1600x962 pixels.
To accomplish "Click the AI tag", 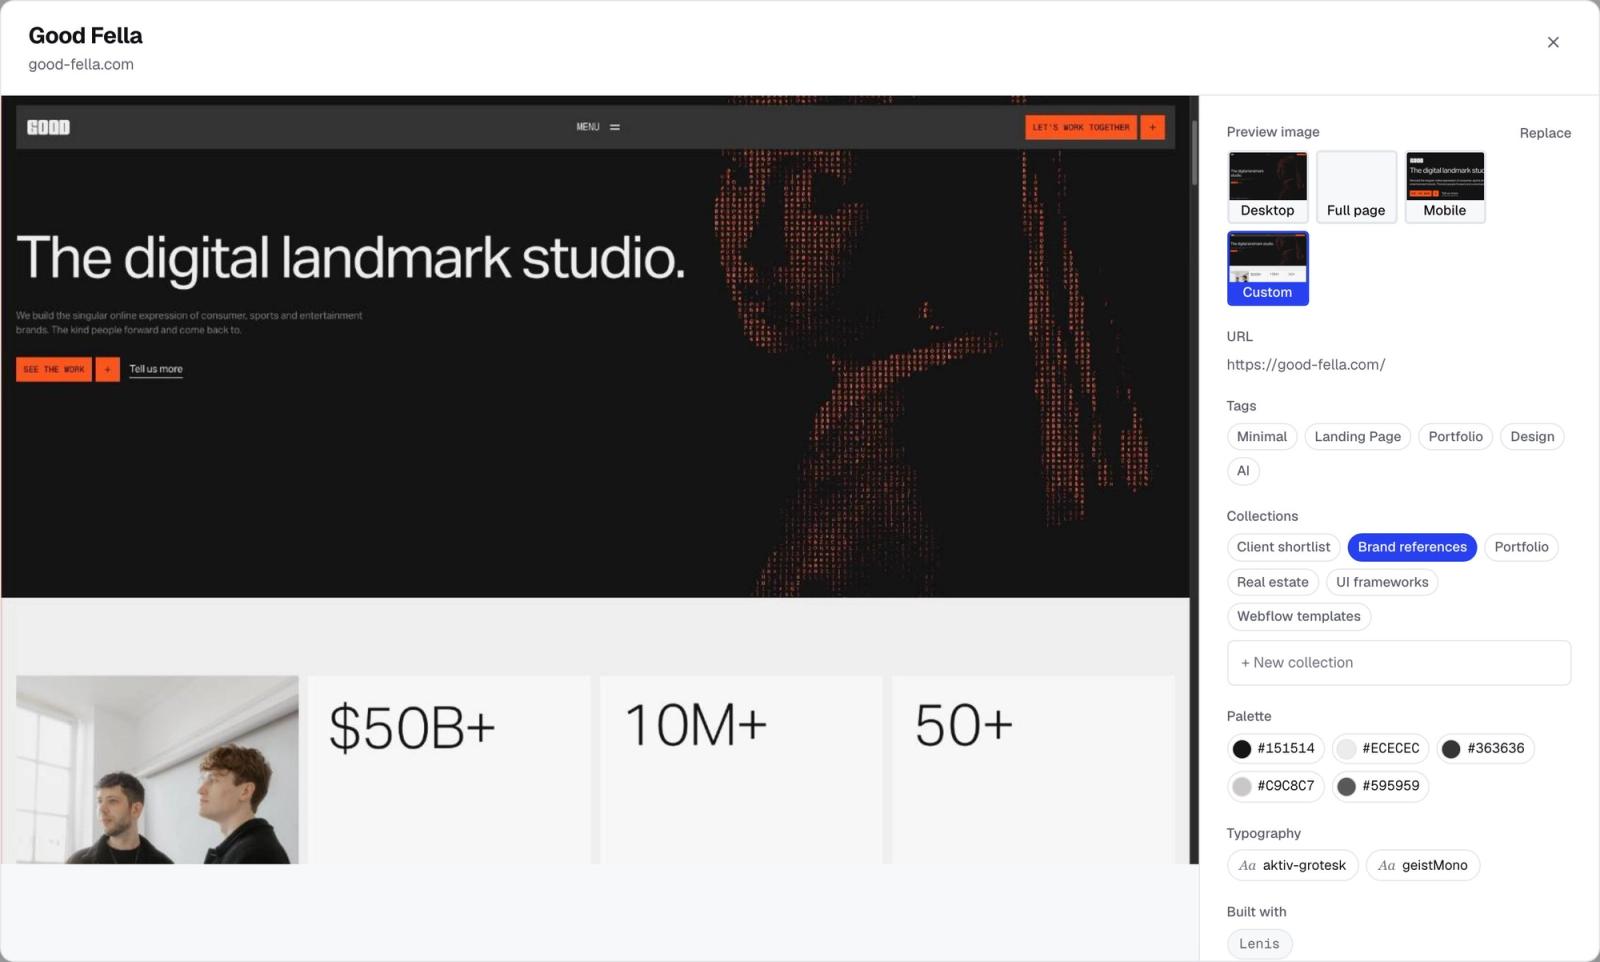I will click(x=1243, y=471).
